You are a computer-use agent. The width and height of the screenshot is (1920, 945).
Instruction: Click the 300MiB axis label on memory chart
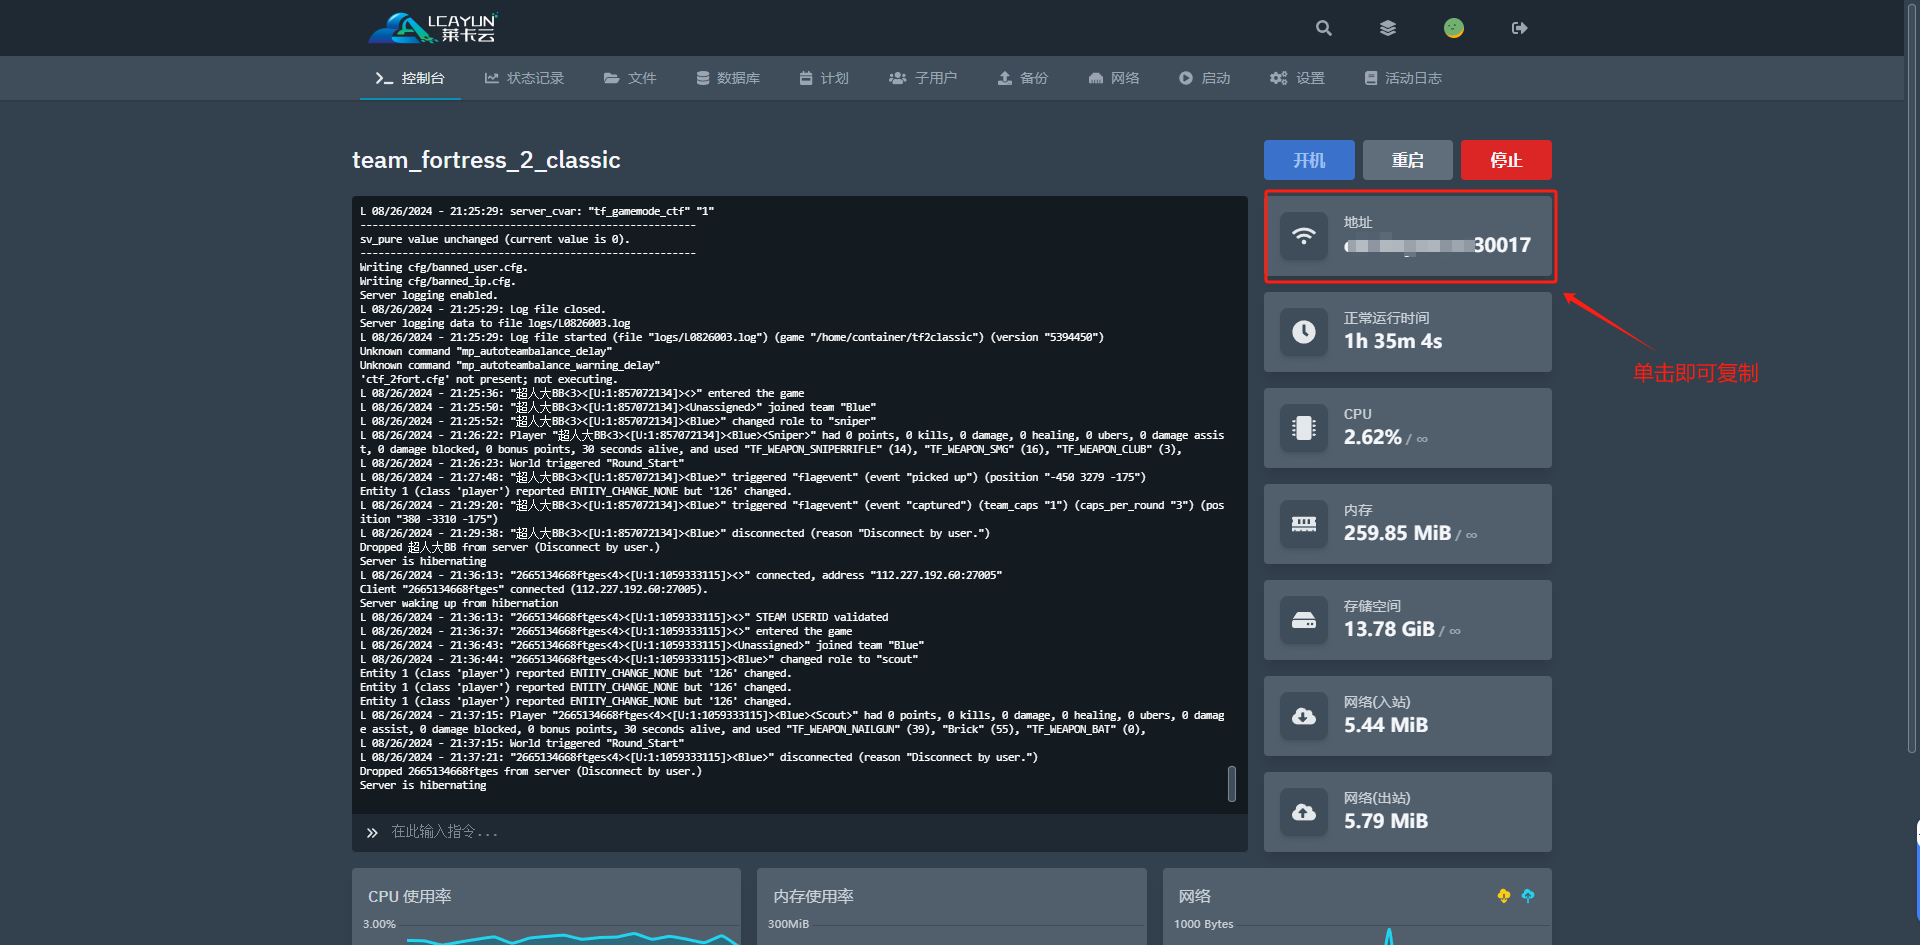pyautogui.click(x=788, y=924)
